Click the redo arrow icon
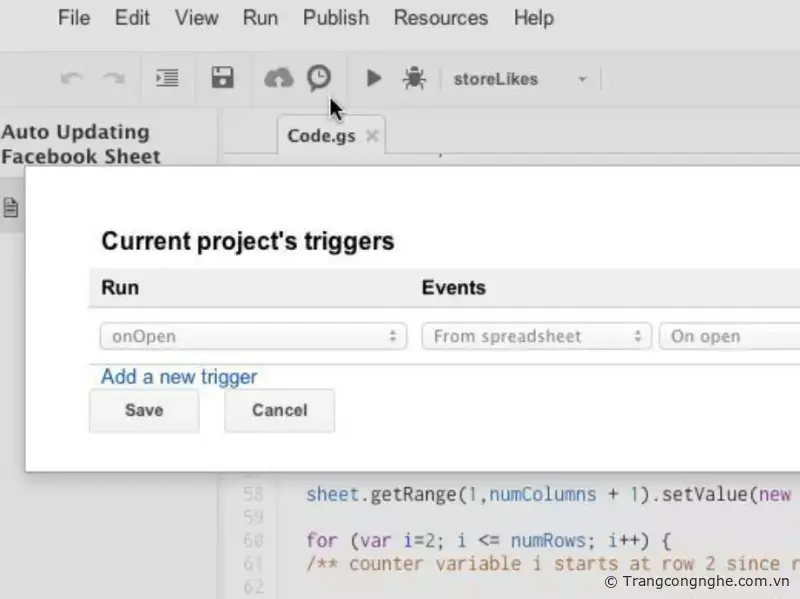Image resolution: width=800 pixels, height=599 pixels. coord(113,78)
